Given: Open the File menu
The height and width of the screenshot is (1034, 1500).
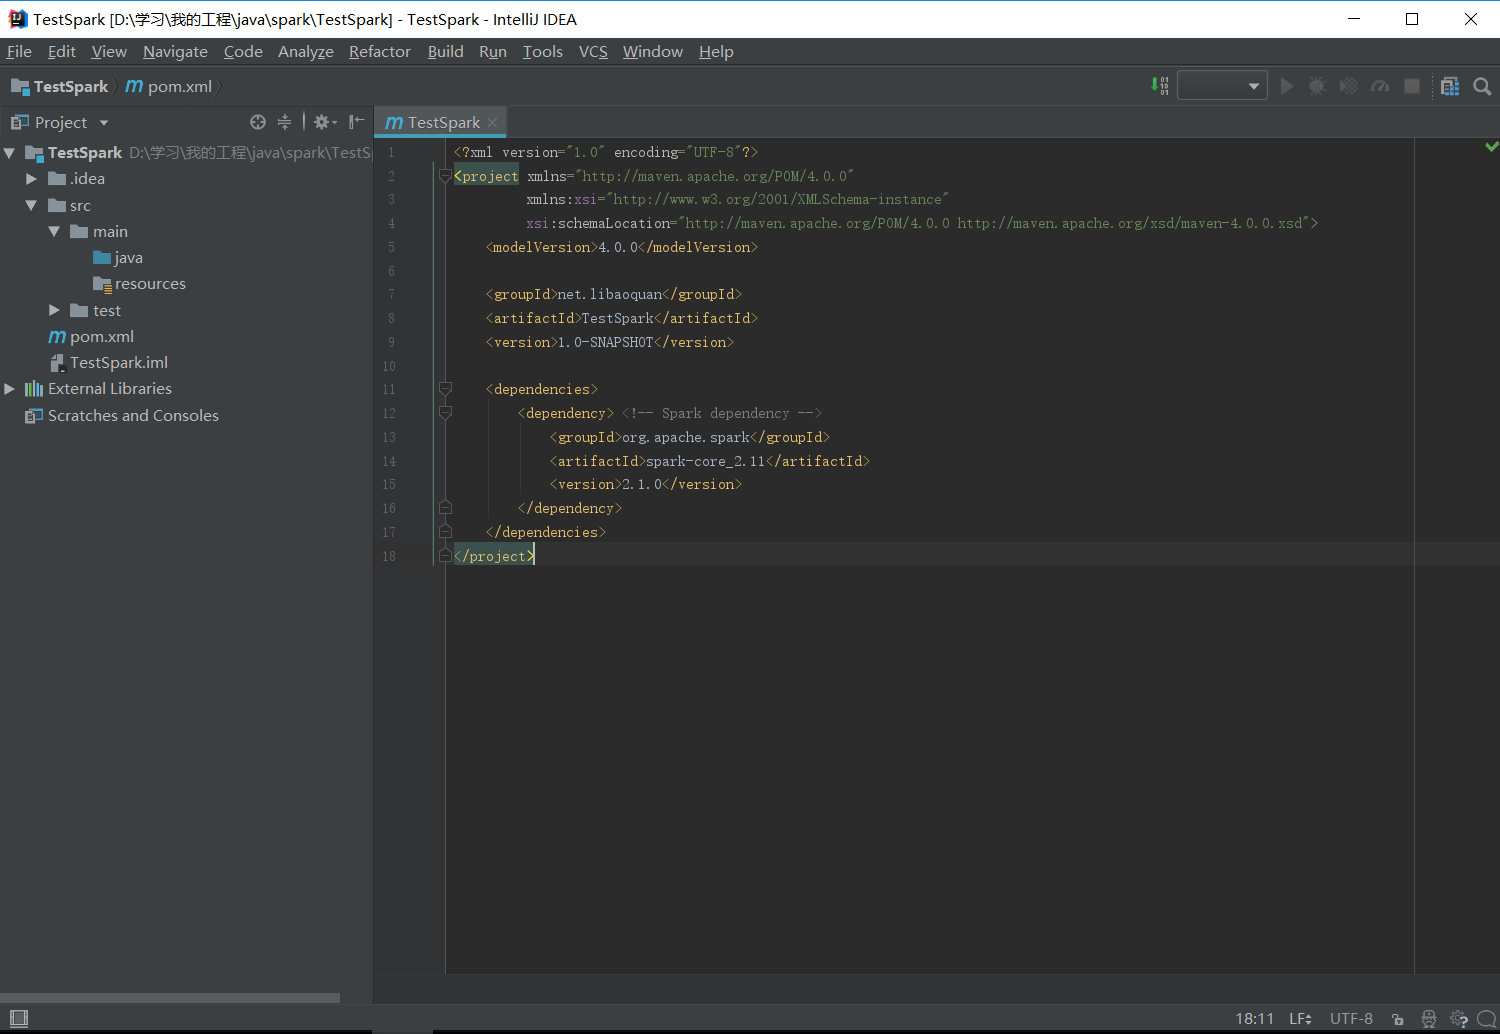Looking at the screenshot, I should coord(19,52).
